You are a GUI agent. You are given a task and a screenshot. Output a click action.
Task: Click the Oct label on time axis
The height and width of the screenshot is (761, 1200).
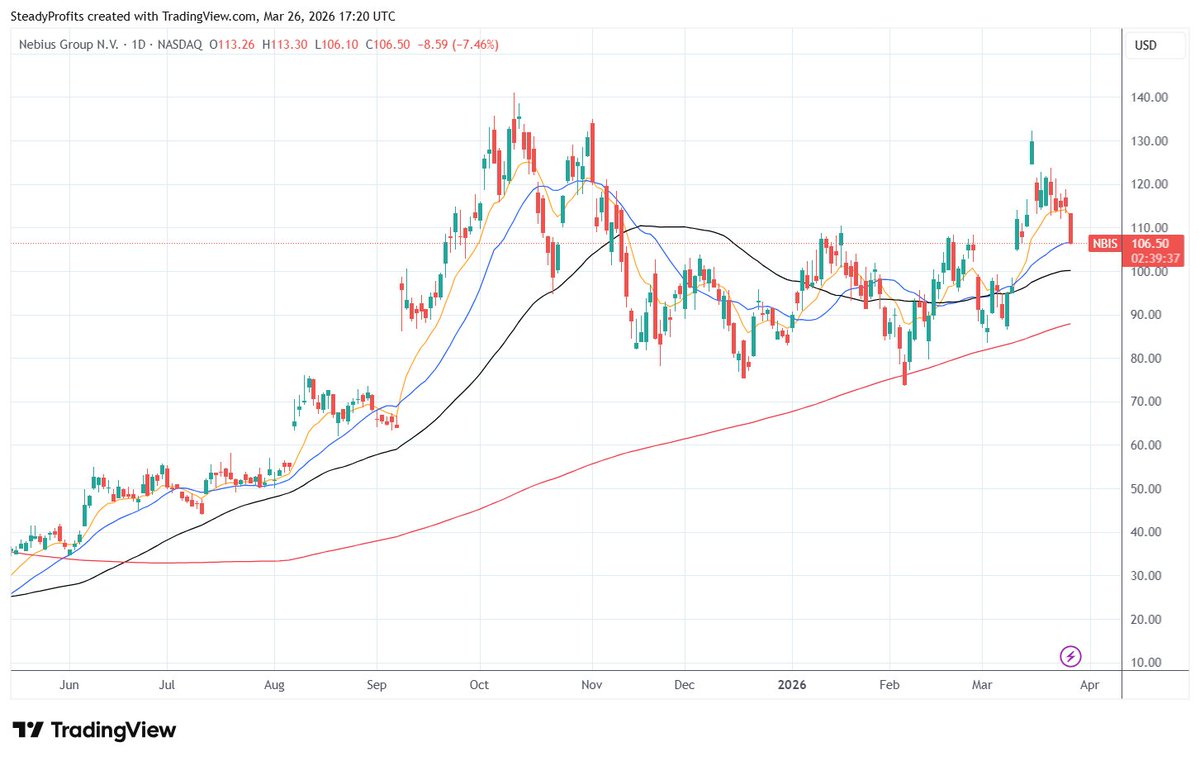480,686
